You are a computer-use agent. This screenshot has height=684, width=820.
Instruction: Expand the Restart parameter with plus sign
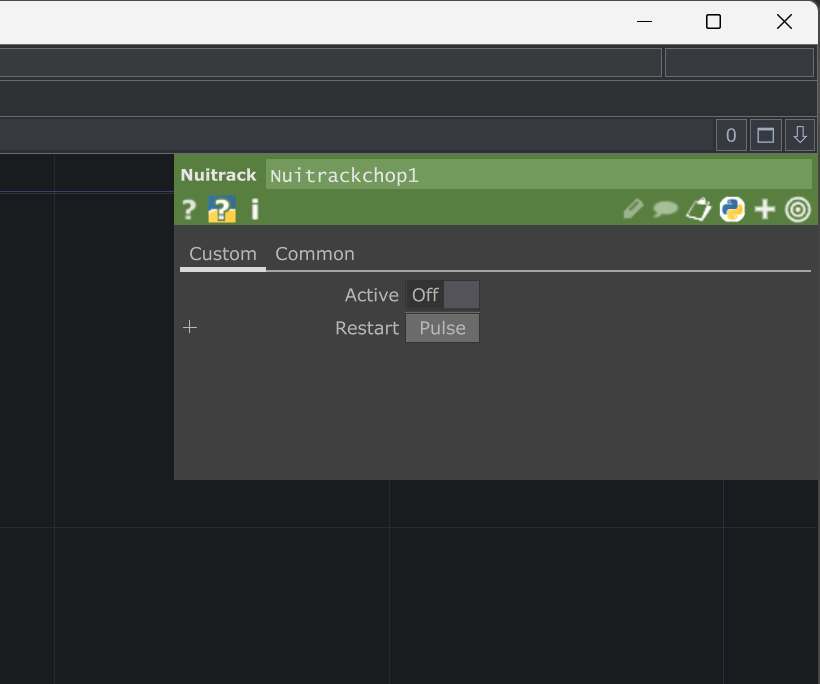point(190,327)
